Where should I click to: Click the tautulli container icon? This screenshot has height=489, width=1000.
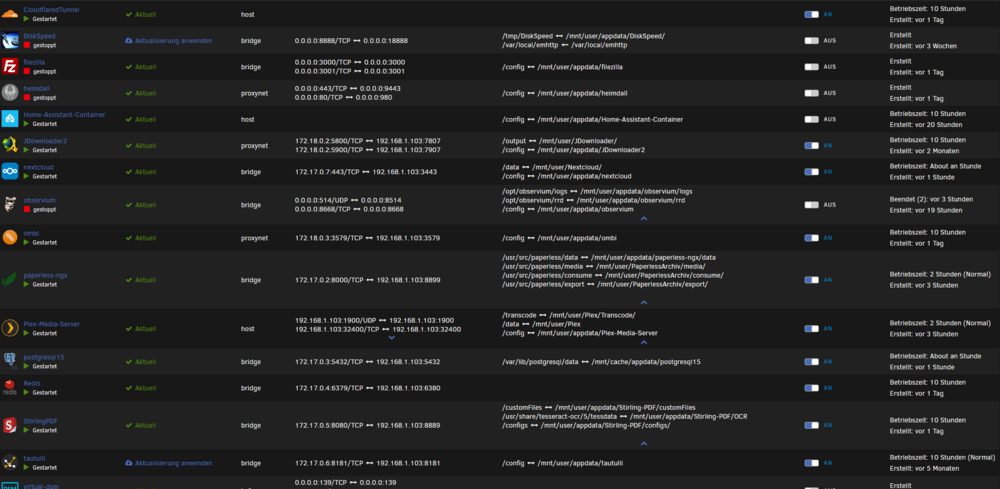click(10, 462)
